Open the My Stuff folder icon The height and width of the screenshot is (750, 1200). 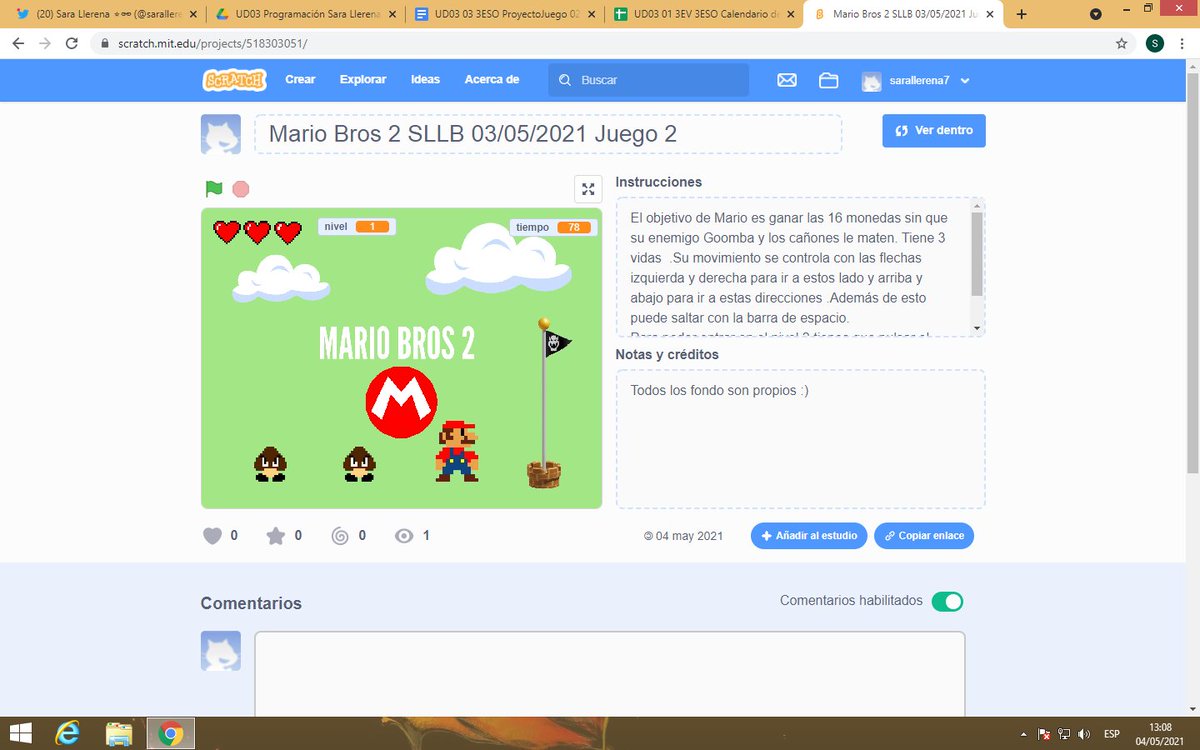(x=828, y=80)
